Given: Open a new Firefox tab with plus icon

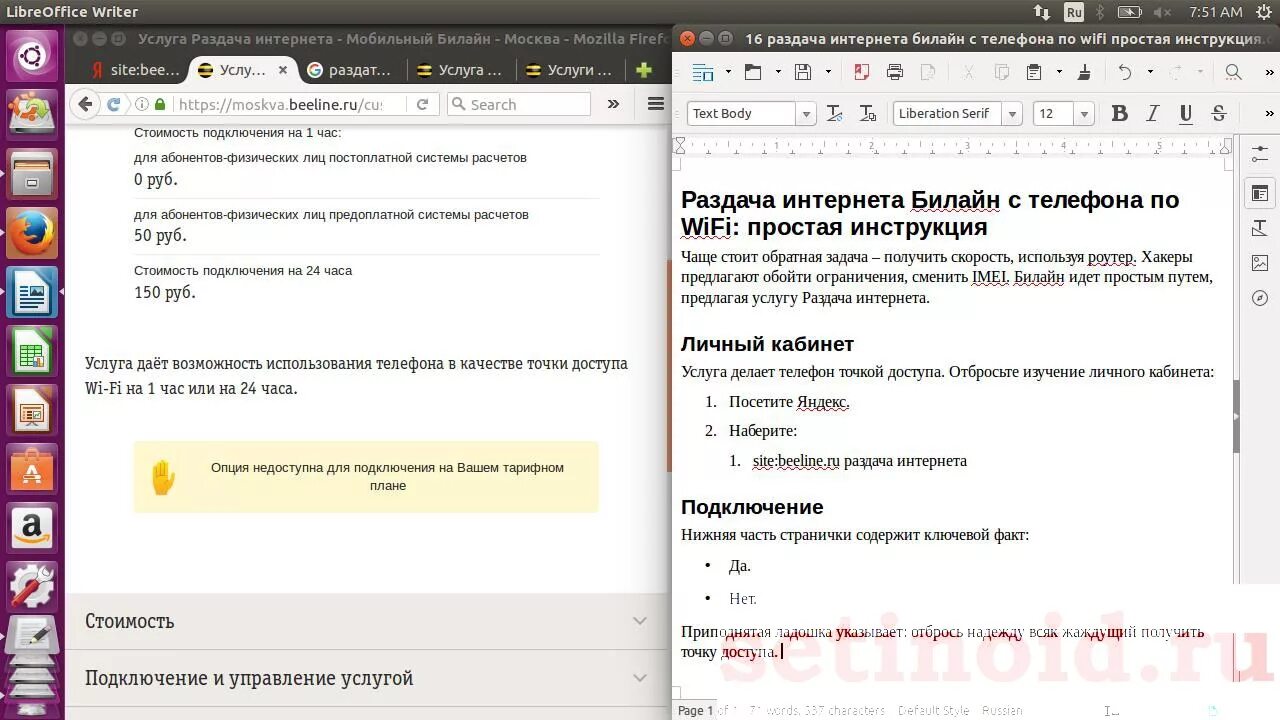Looking at the screenshot, I should pos(643,70).
